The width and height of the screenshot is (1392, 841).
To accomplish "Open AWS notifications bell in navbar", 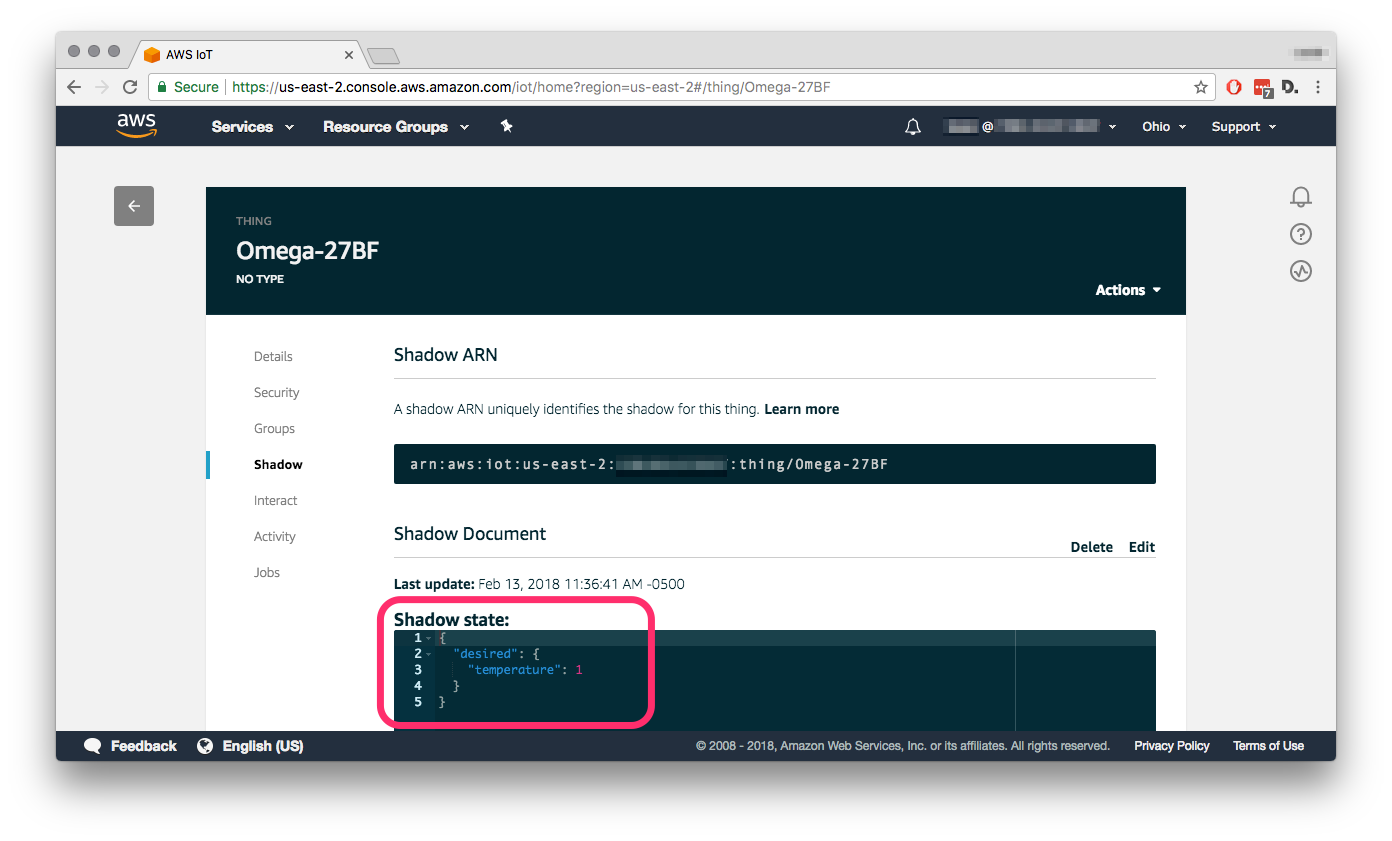I will [913, 127].
